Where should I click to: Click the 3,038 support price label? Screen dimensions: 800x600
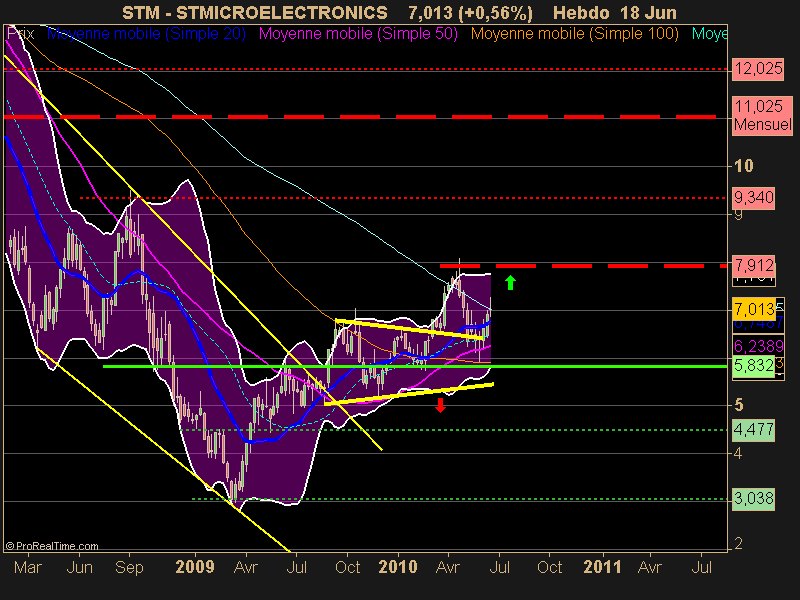click(754, 498)
